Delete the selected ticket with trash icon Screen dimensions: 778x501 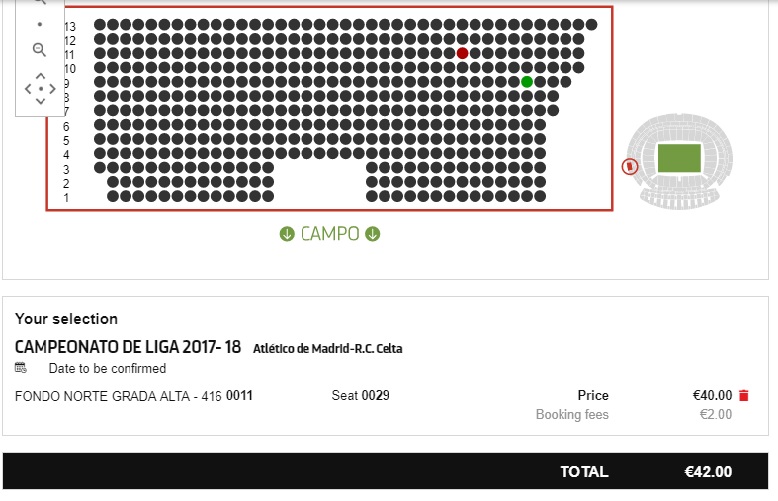point(743,396)
